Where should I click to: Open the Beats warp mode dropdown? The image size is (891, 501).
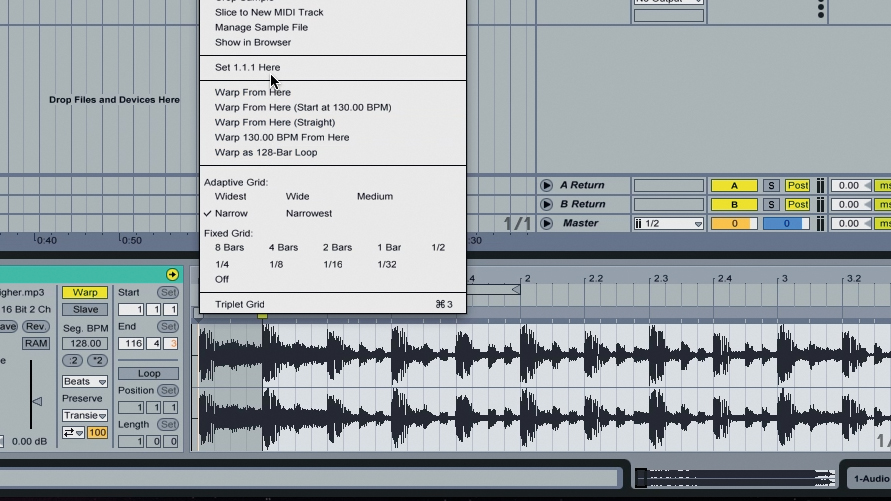pyautogui.click(x=85, y=381)
